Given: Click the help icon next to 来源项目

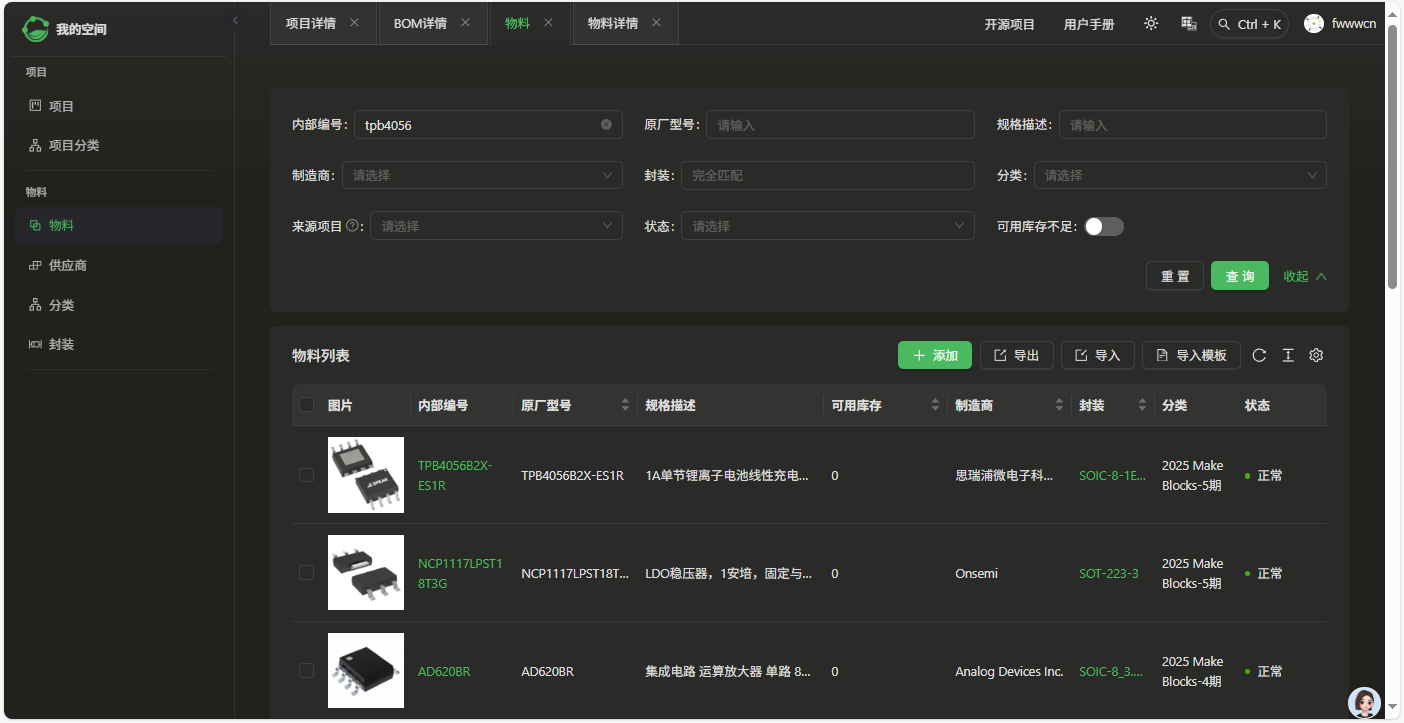Looking at the screenshot, I should (352, 226).
